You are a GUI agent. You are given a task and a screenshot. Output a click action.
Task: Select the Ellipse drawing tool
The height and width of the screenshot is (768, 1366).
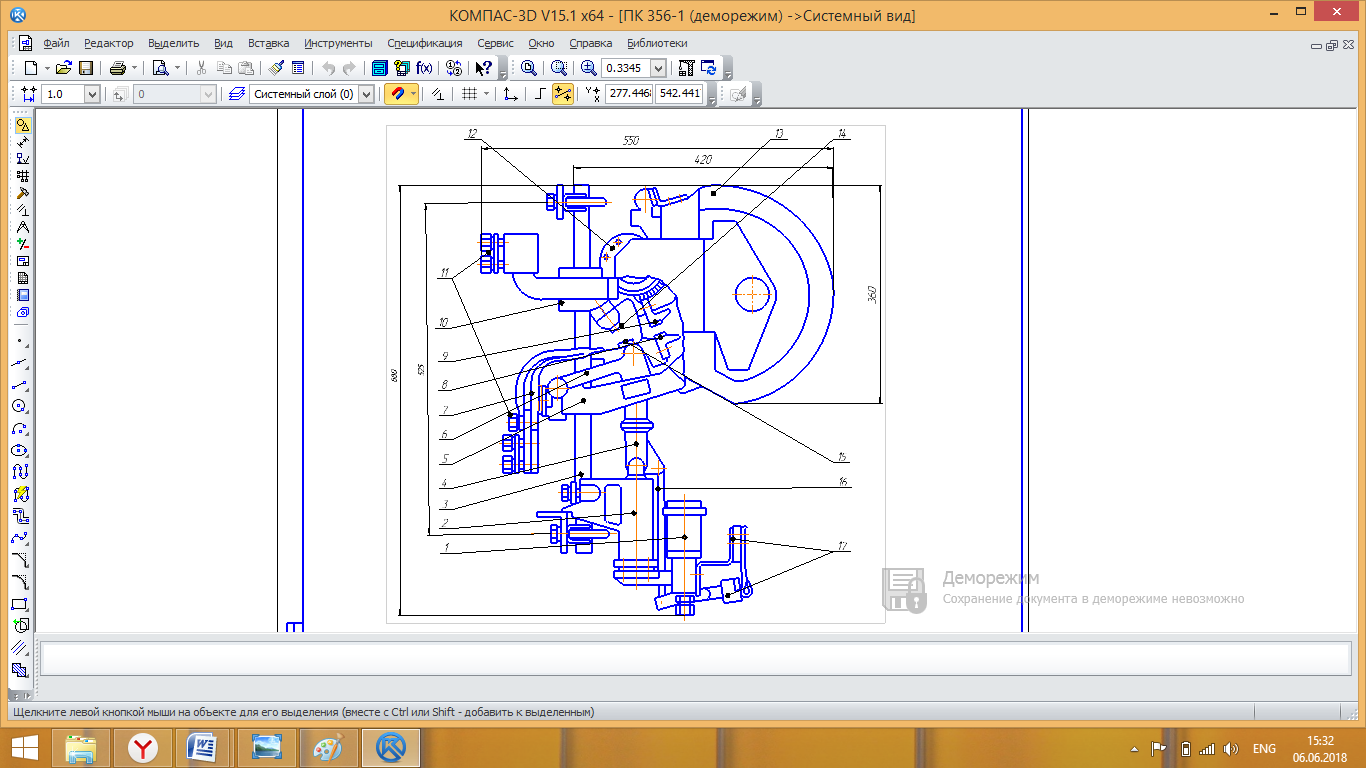coord(20,450)
